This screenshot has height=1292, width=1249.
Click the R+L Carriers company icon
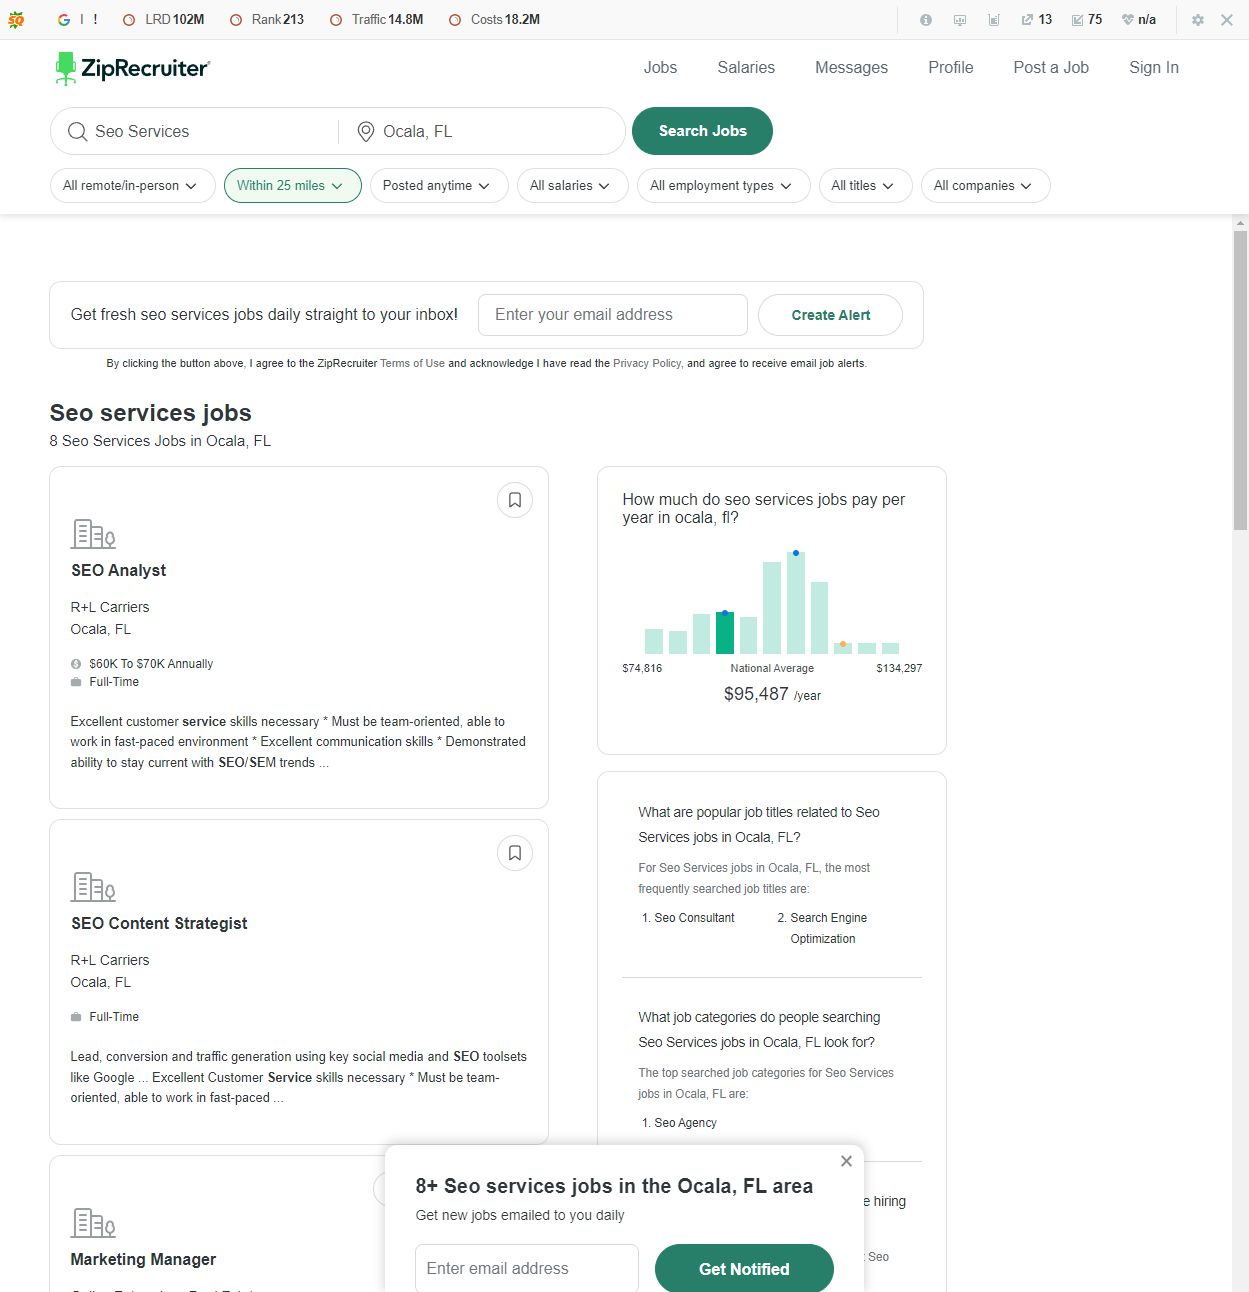click(x=93, y=534)
